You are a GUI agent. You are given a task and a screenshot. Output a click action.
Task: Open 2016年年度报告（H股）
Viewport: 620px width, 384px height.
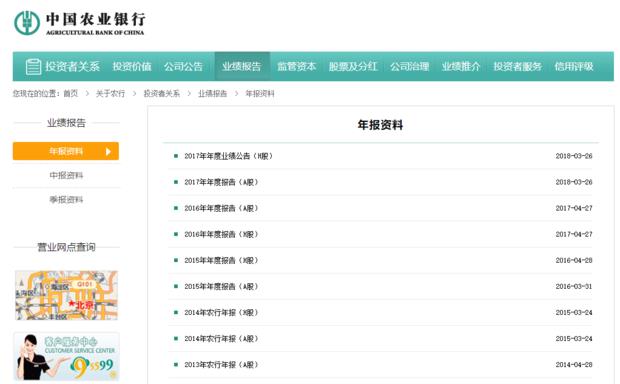(221, 235)
